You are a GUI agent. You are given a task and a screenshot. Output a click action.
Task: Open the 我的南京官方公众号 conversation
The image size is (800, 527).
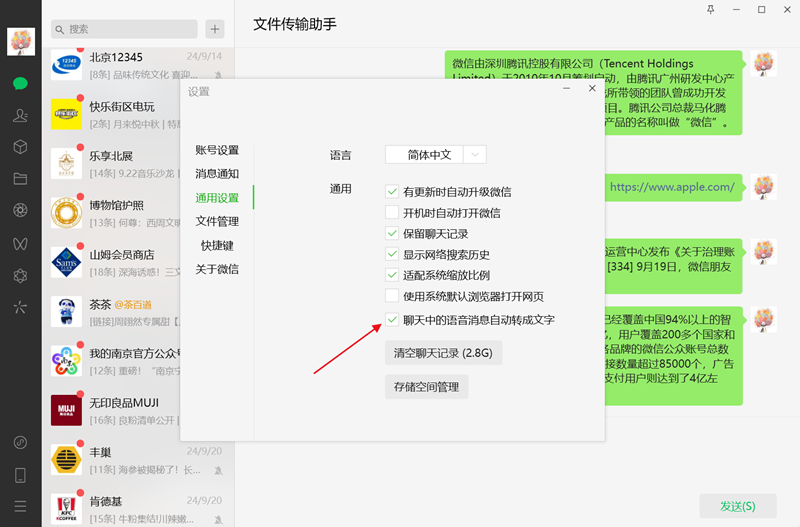click(111, 362)
